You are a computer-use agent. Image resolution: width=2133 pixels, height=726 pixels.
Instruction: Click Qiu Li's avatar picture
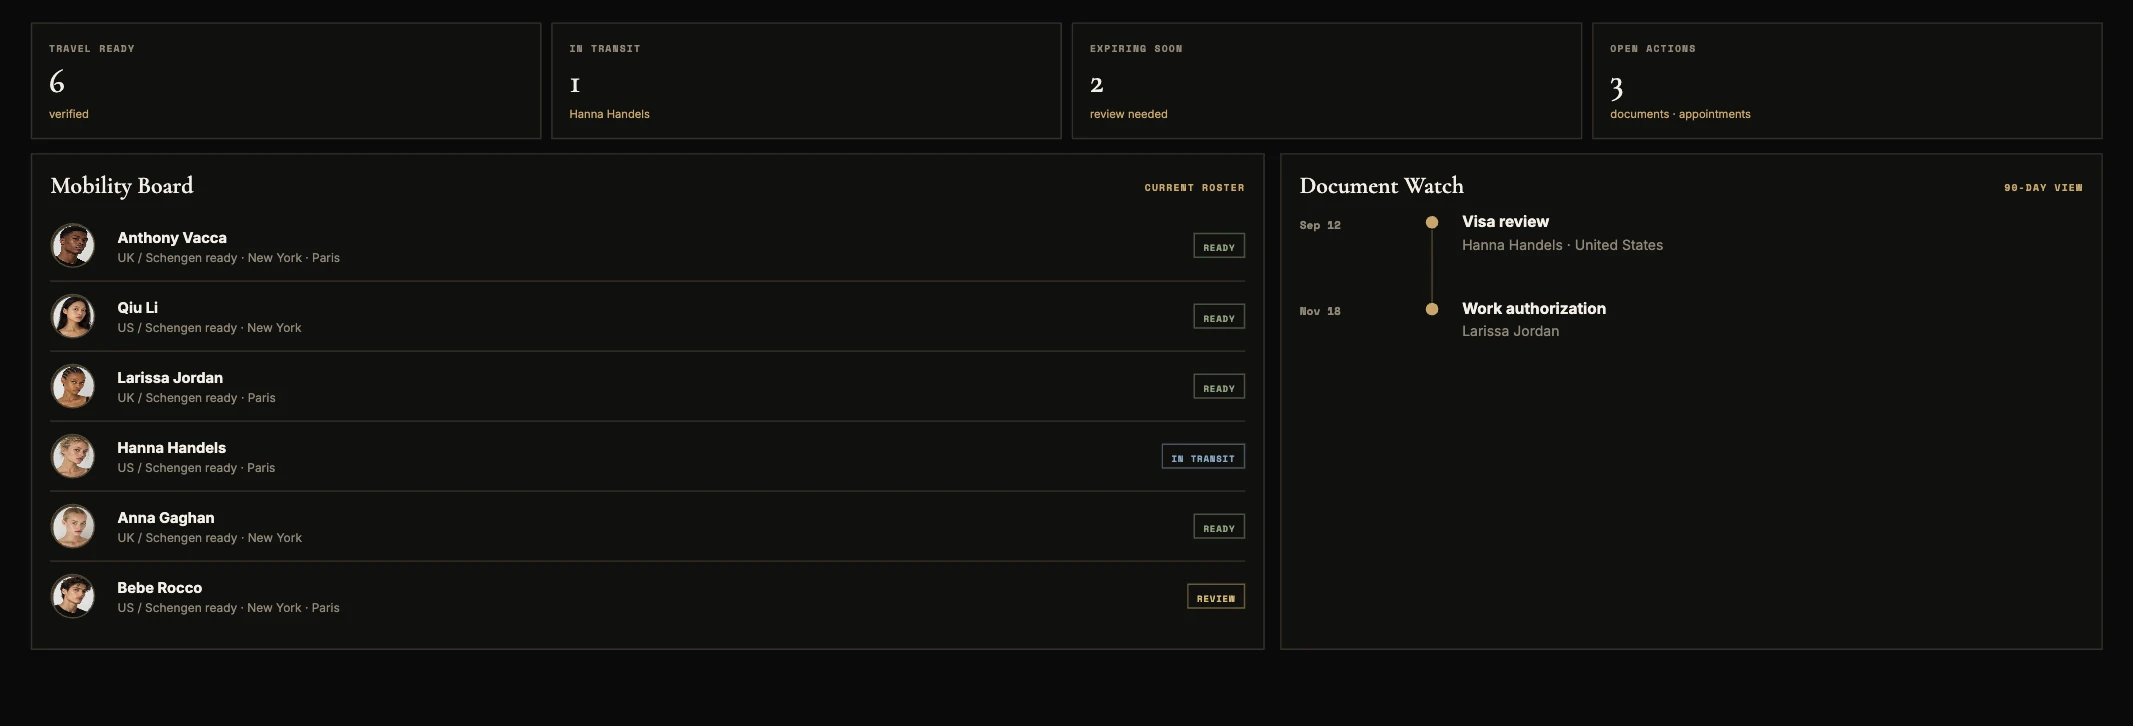tap(73, 316)
